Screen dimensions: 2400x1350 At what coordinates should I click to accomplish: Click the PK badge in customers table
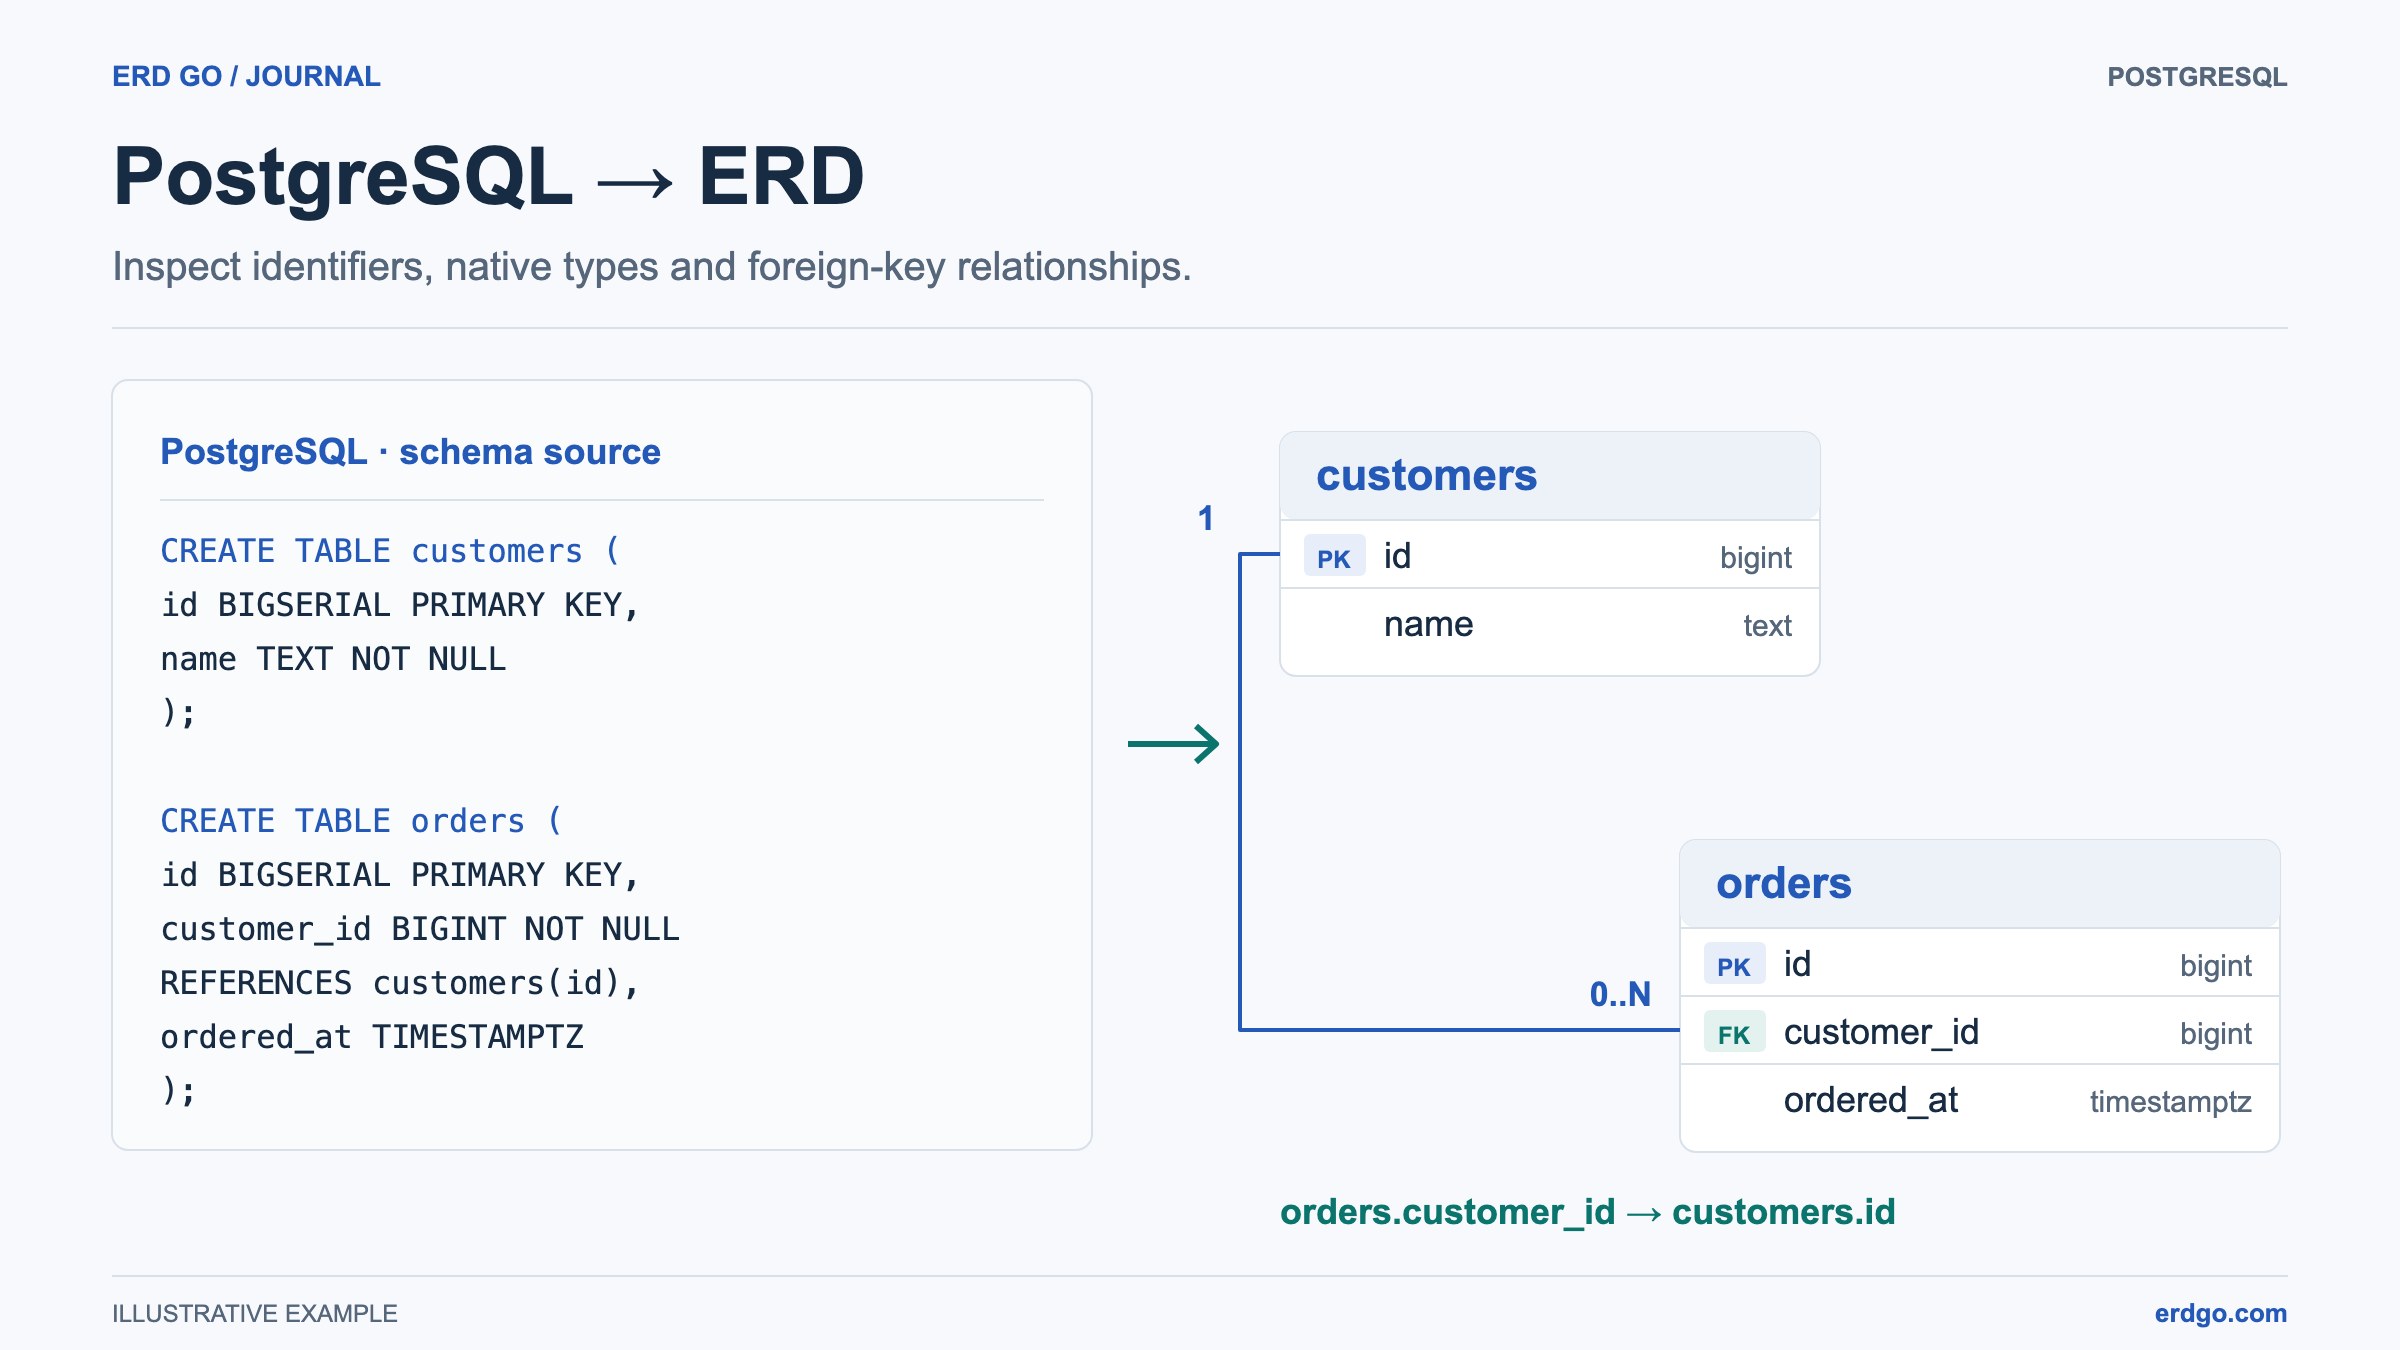(1334, 557)
